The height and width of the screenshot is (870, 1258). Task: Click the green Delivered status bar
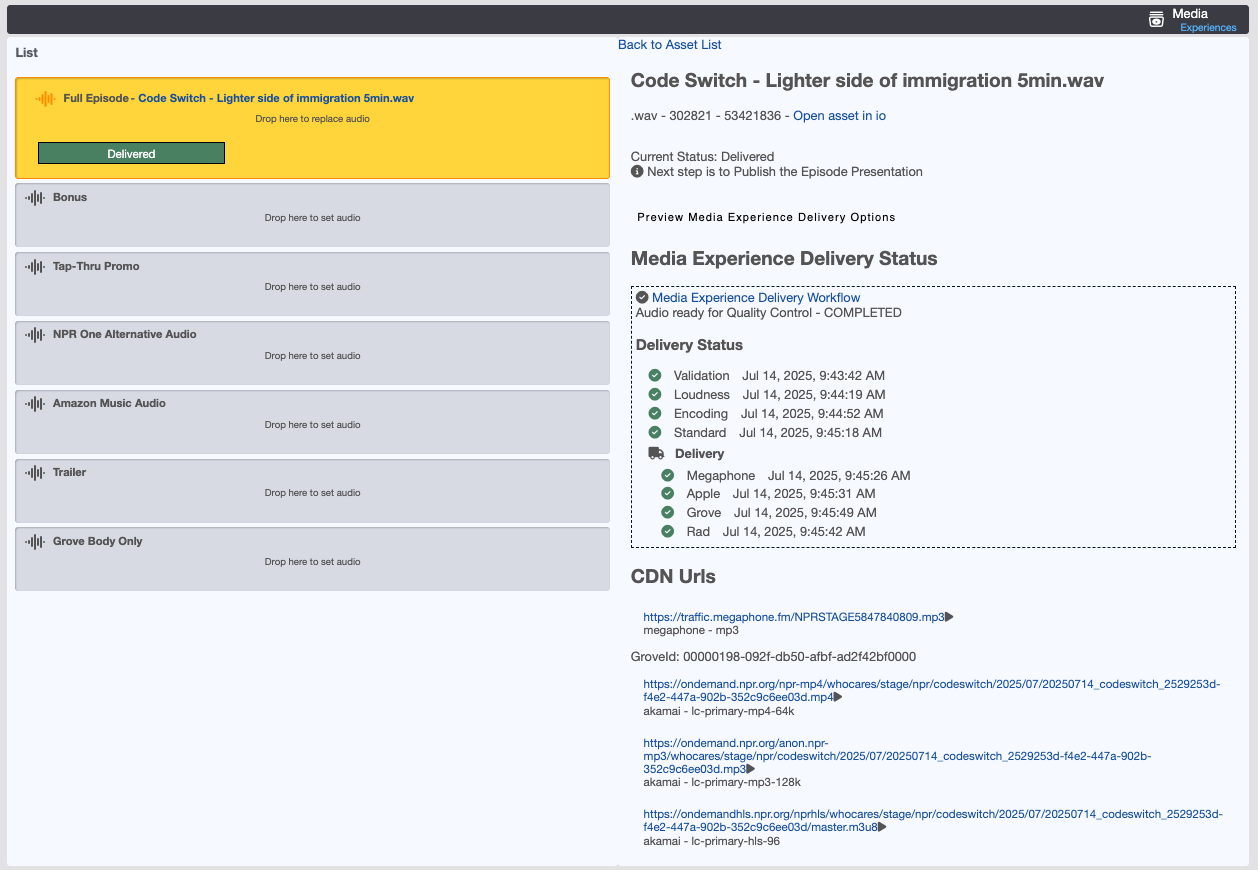(131, 153)
